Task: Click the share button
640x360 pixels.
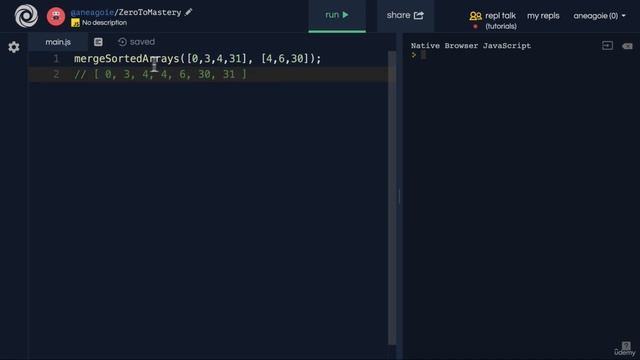Action: point(405,16)
